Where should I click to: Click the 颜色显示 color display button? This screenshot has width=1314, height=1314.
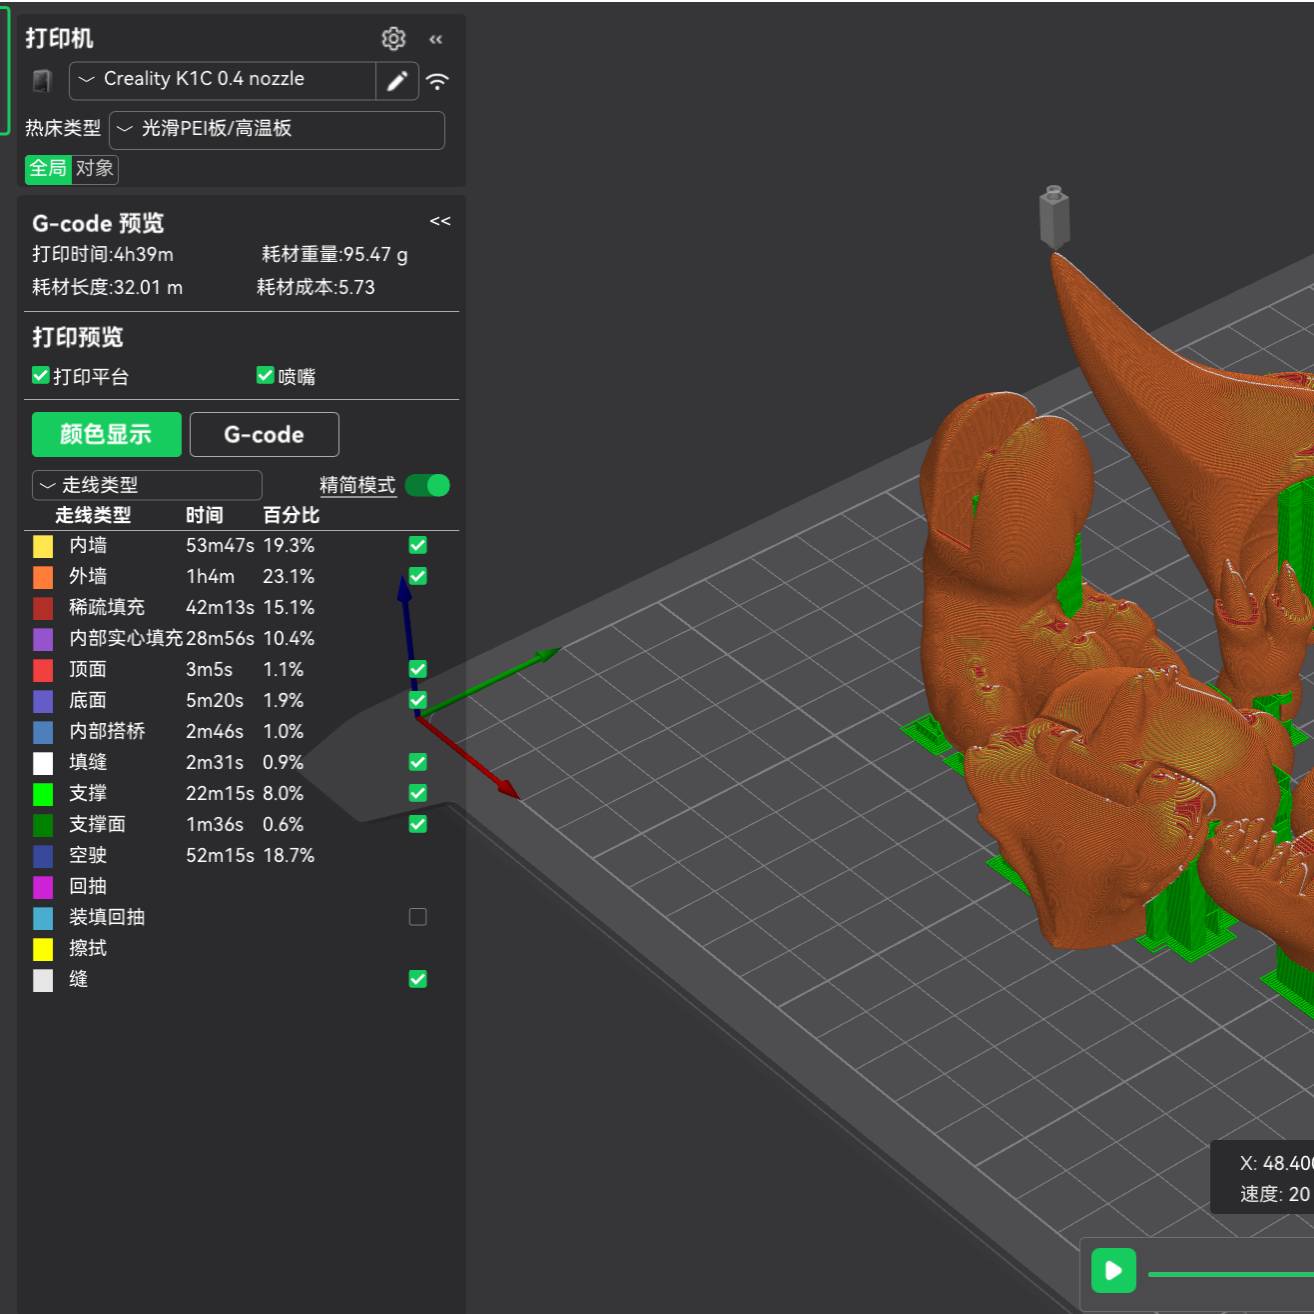[106, 435]
